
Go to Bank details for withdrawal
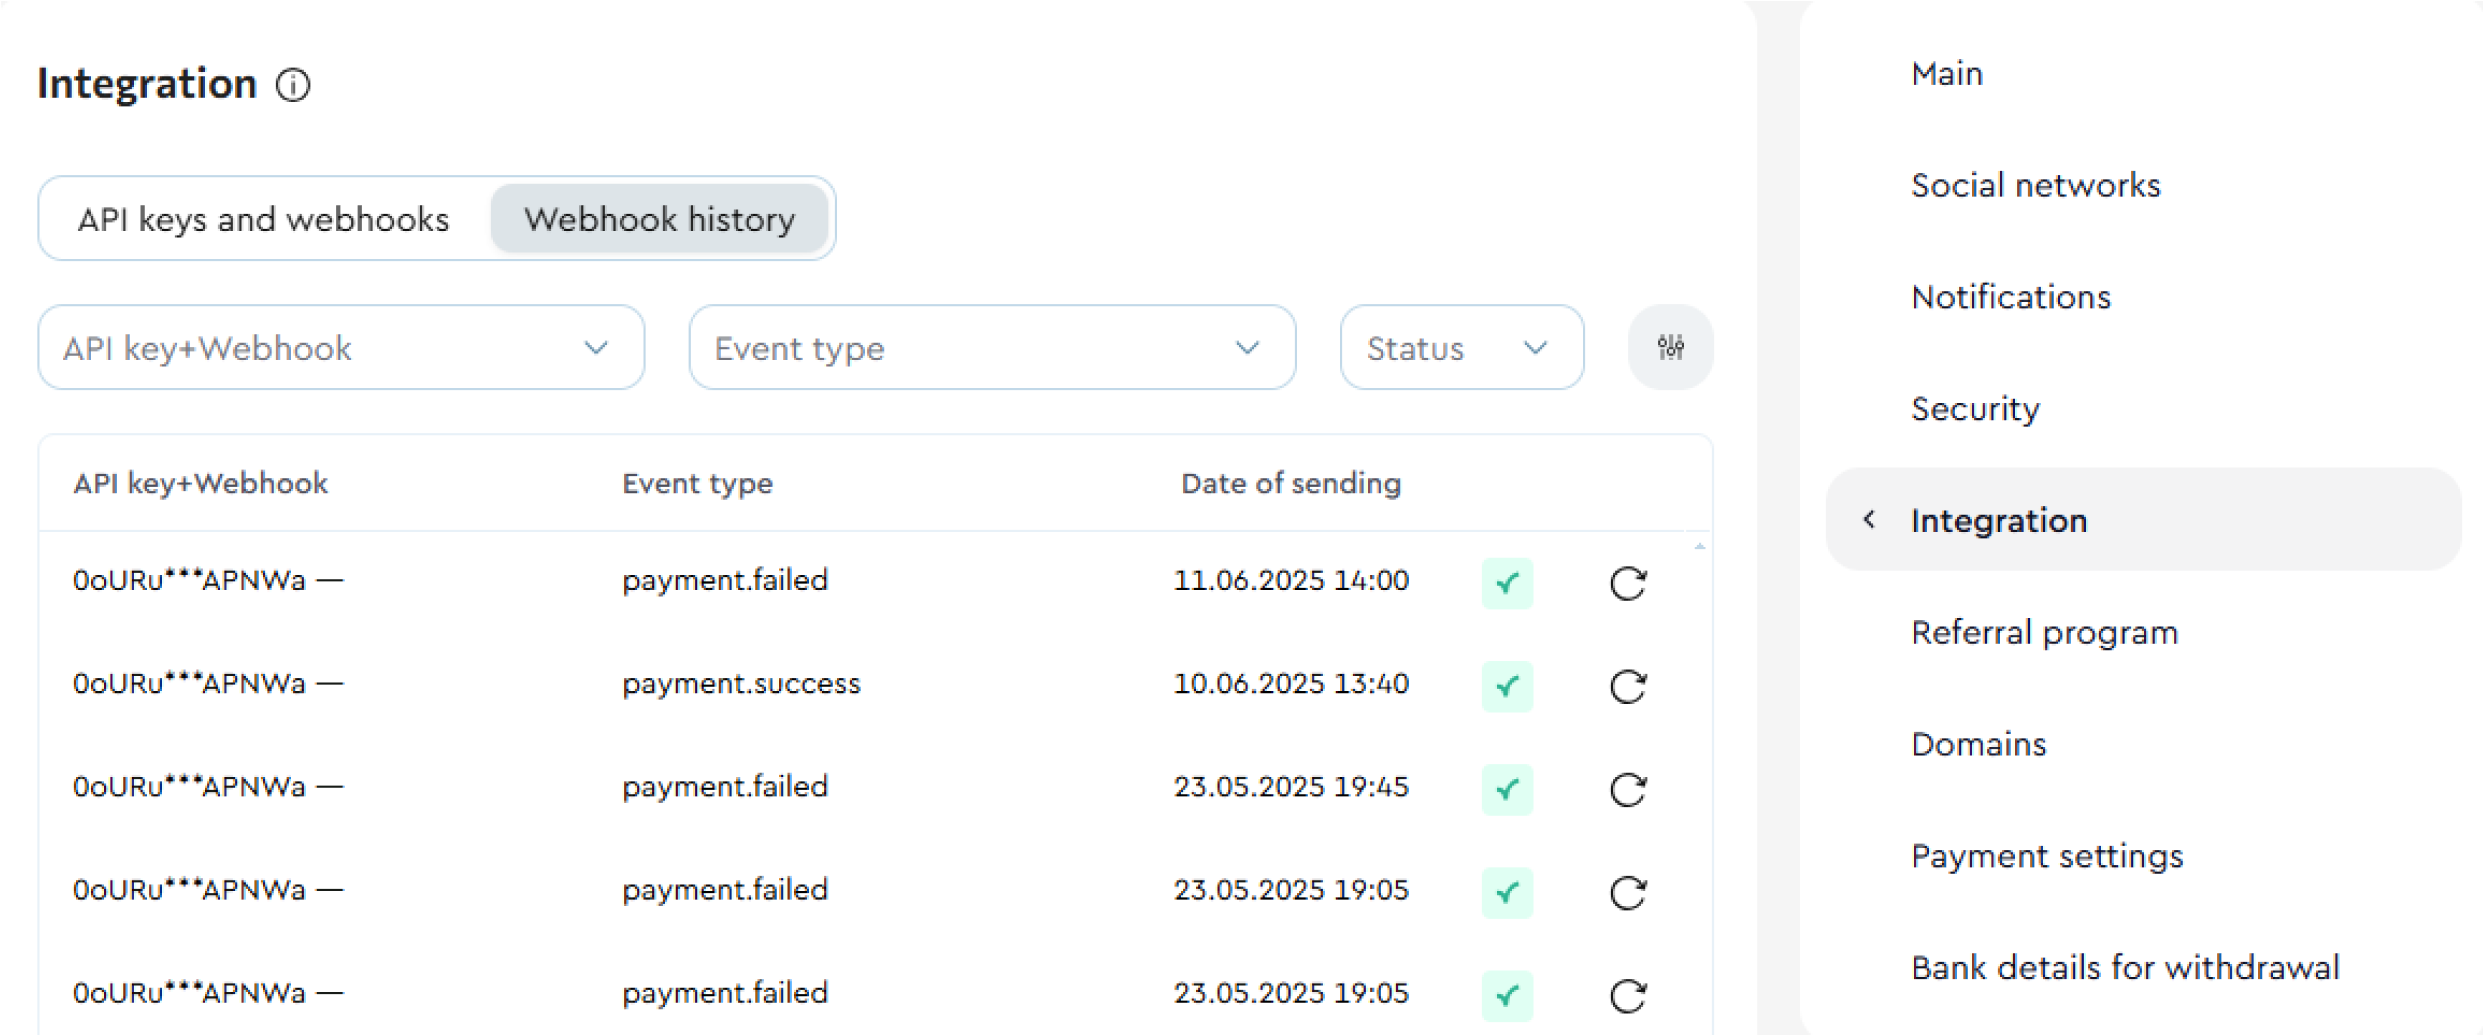2125,967
